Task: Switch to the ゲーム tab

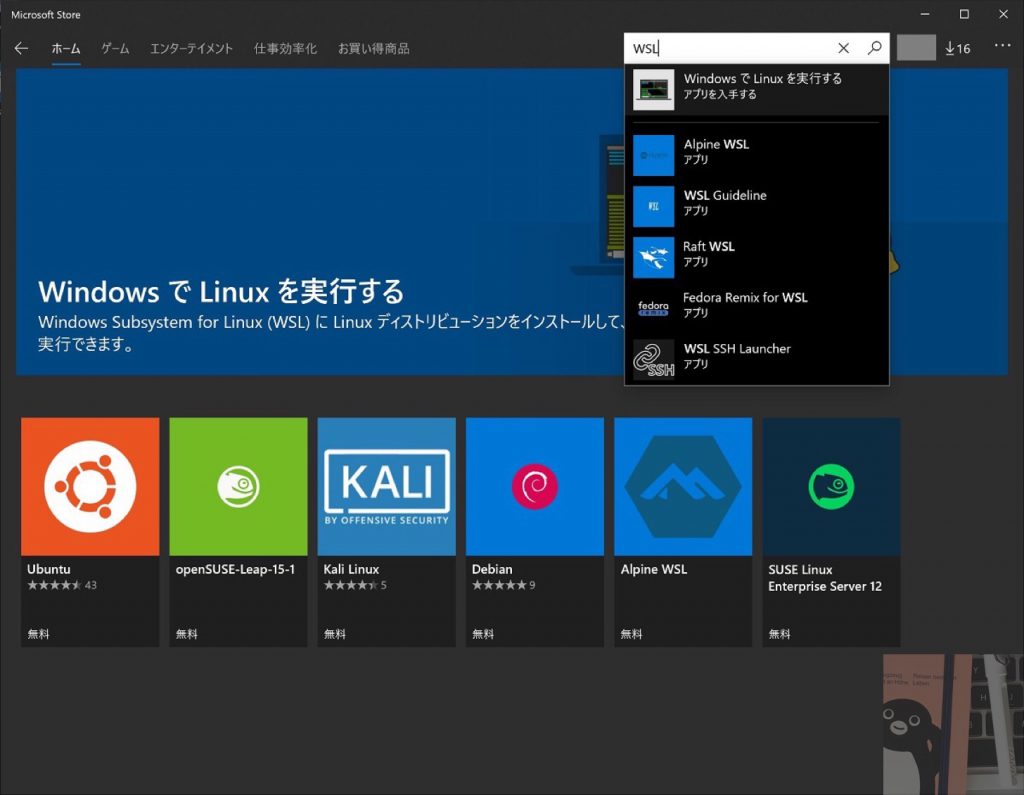Action: 115,49
